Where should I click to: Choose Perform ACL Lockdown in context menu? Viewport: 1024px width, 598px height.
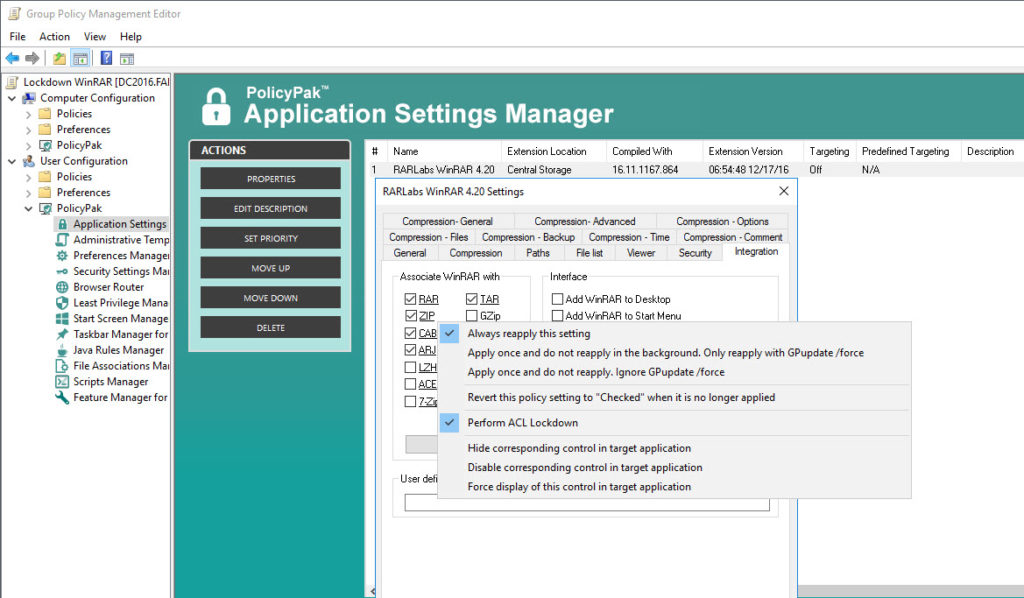point(675,423)
